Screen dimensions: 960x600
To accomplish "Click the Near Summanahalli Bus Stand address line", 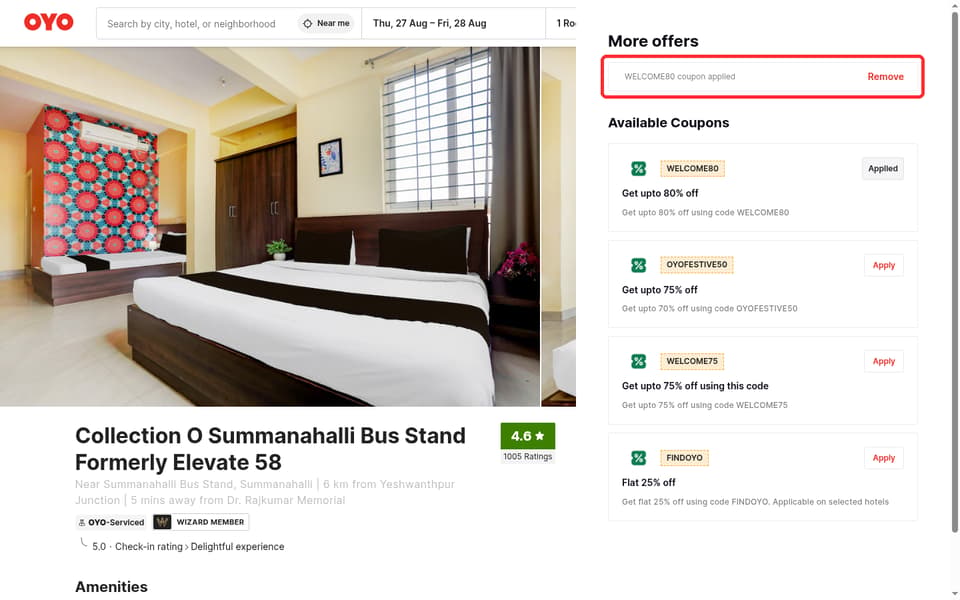I will click(264, 492).
